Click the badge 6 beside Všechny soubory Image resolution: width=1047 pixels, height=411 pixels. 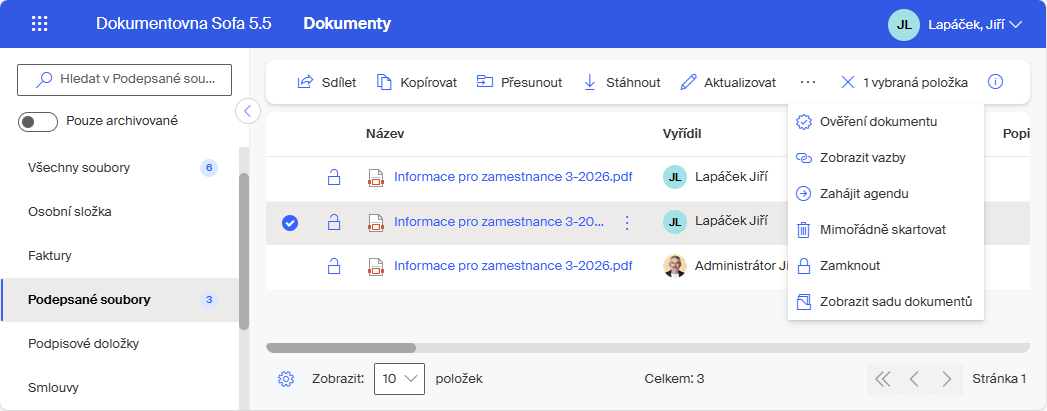coord(209,167)
